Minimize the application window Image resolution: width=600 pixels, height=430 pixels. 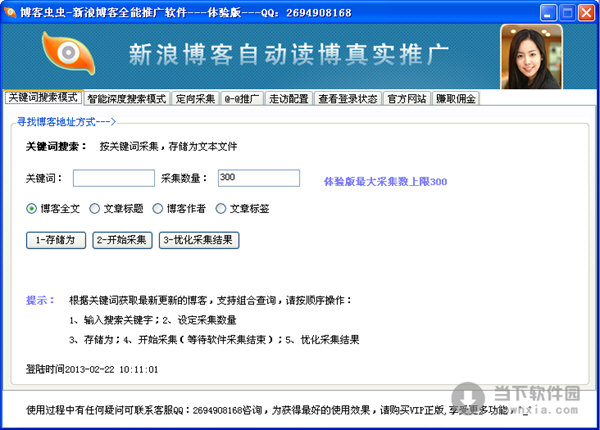coord(548,13)
